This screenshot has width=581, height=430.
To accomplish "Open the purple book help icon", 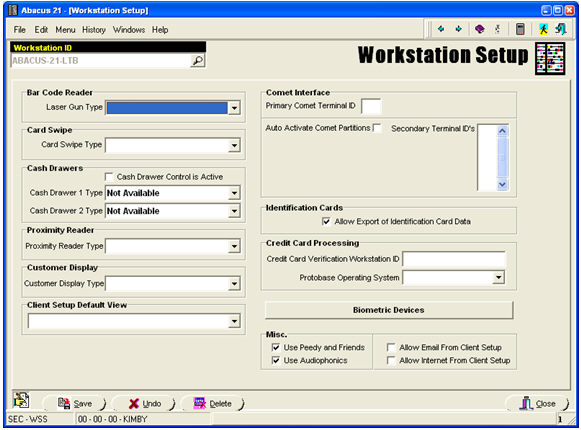I will pyautogui.click(x=480, y=29).
